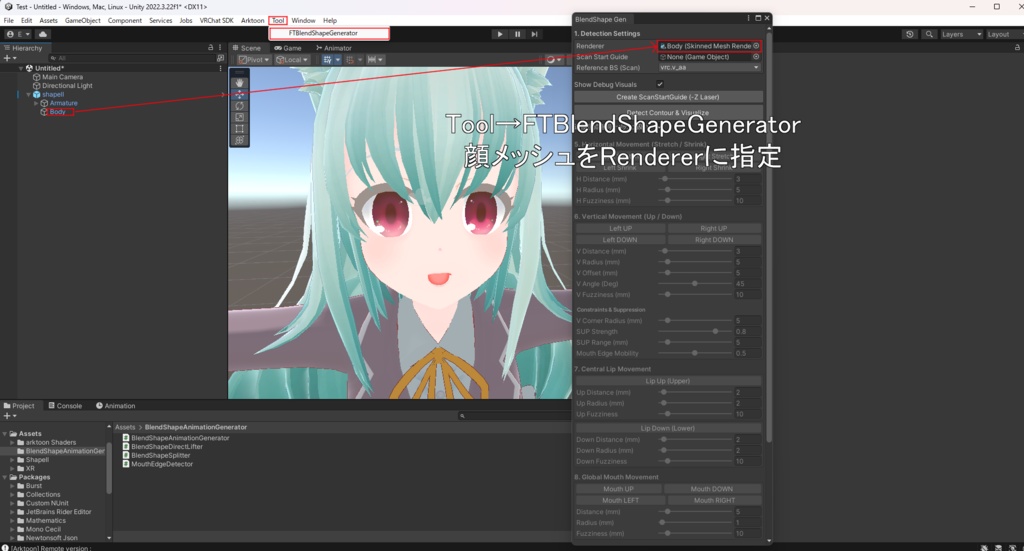Click the global search magnifier icon

tap(929, 34)
